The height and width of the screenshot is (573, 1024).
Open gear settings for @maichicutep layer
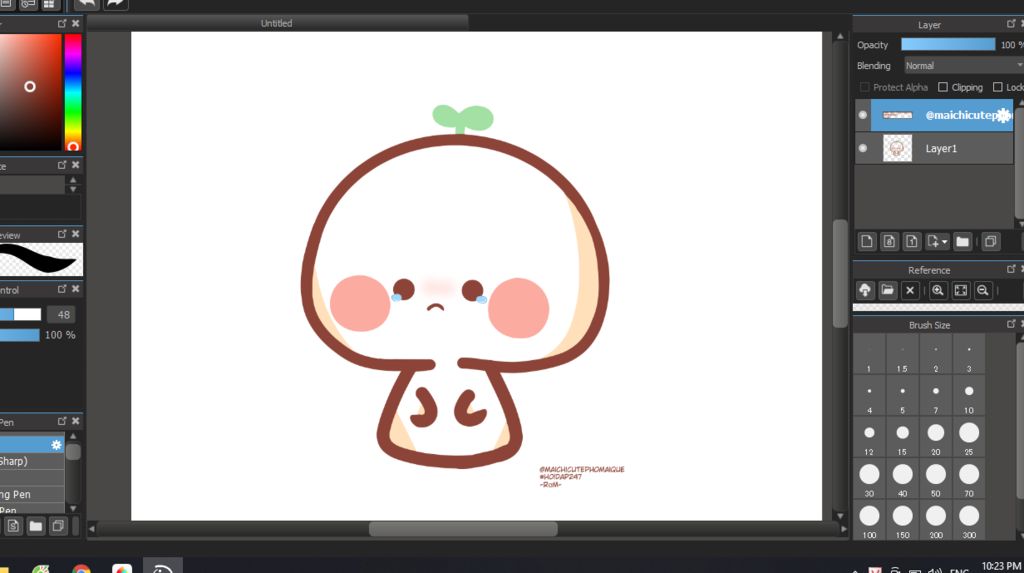pos(1004,116)
